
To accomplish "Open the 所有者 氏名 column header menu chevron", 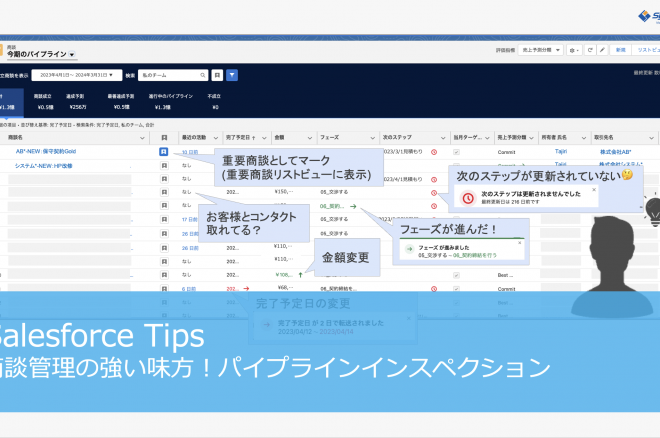I will pyautogui.click(x=584, y=138).
